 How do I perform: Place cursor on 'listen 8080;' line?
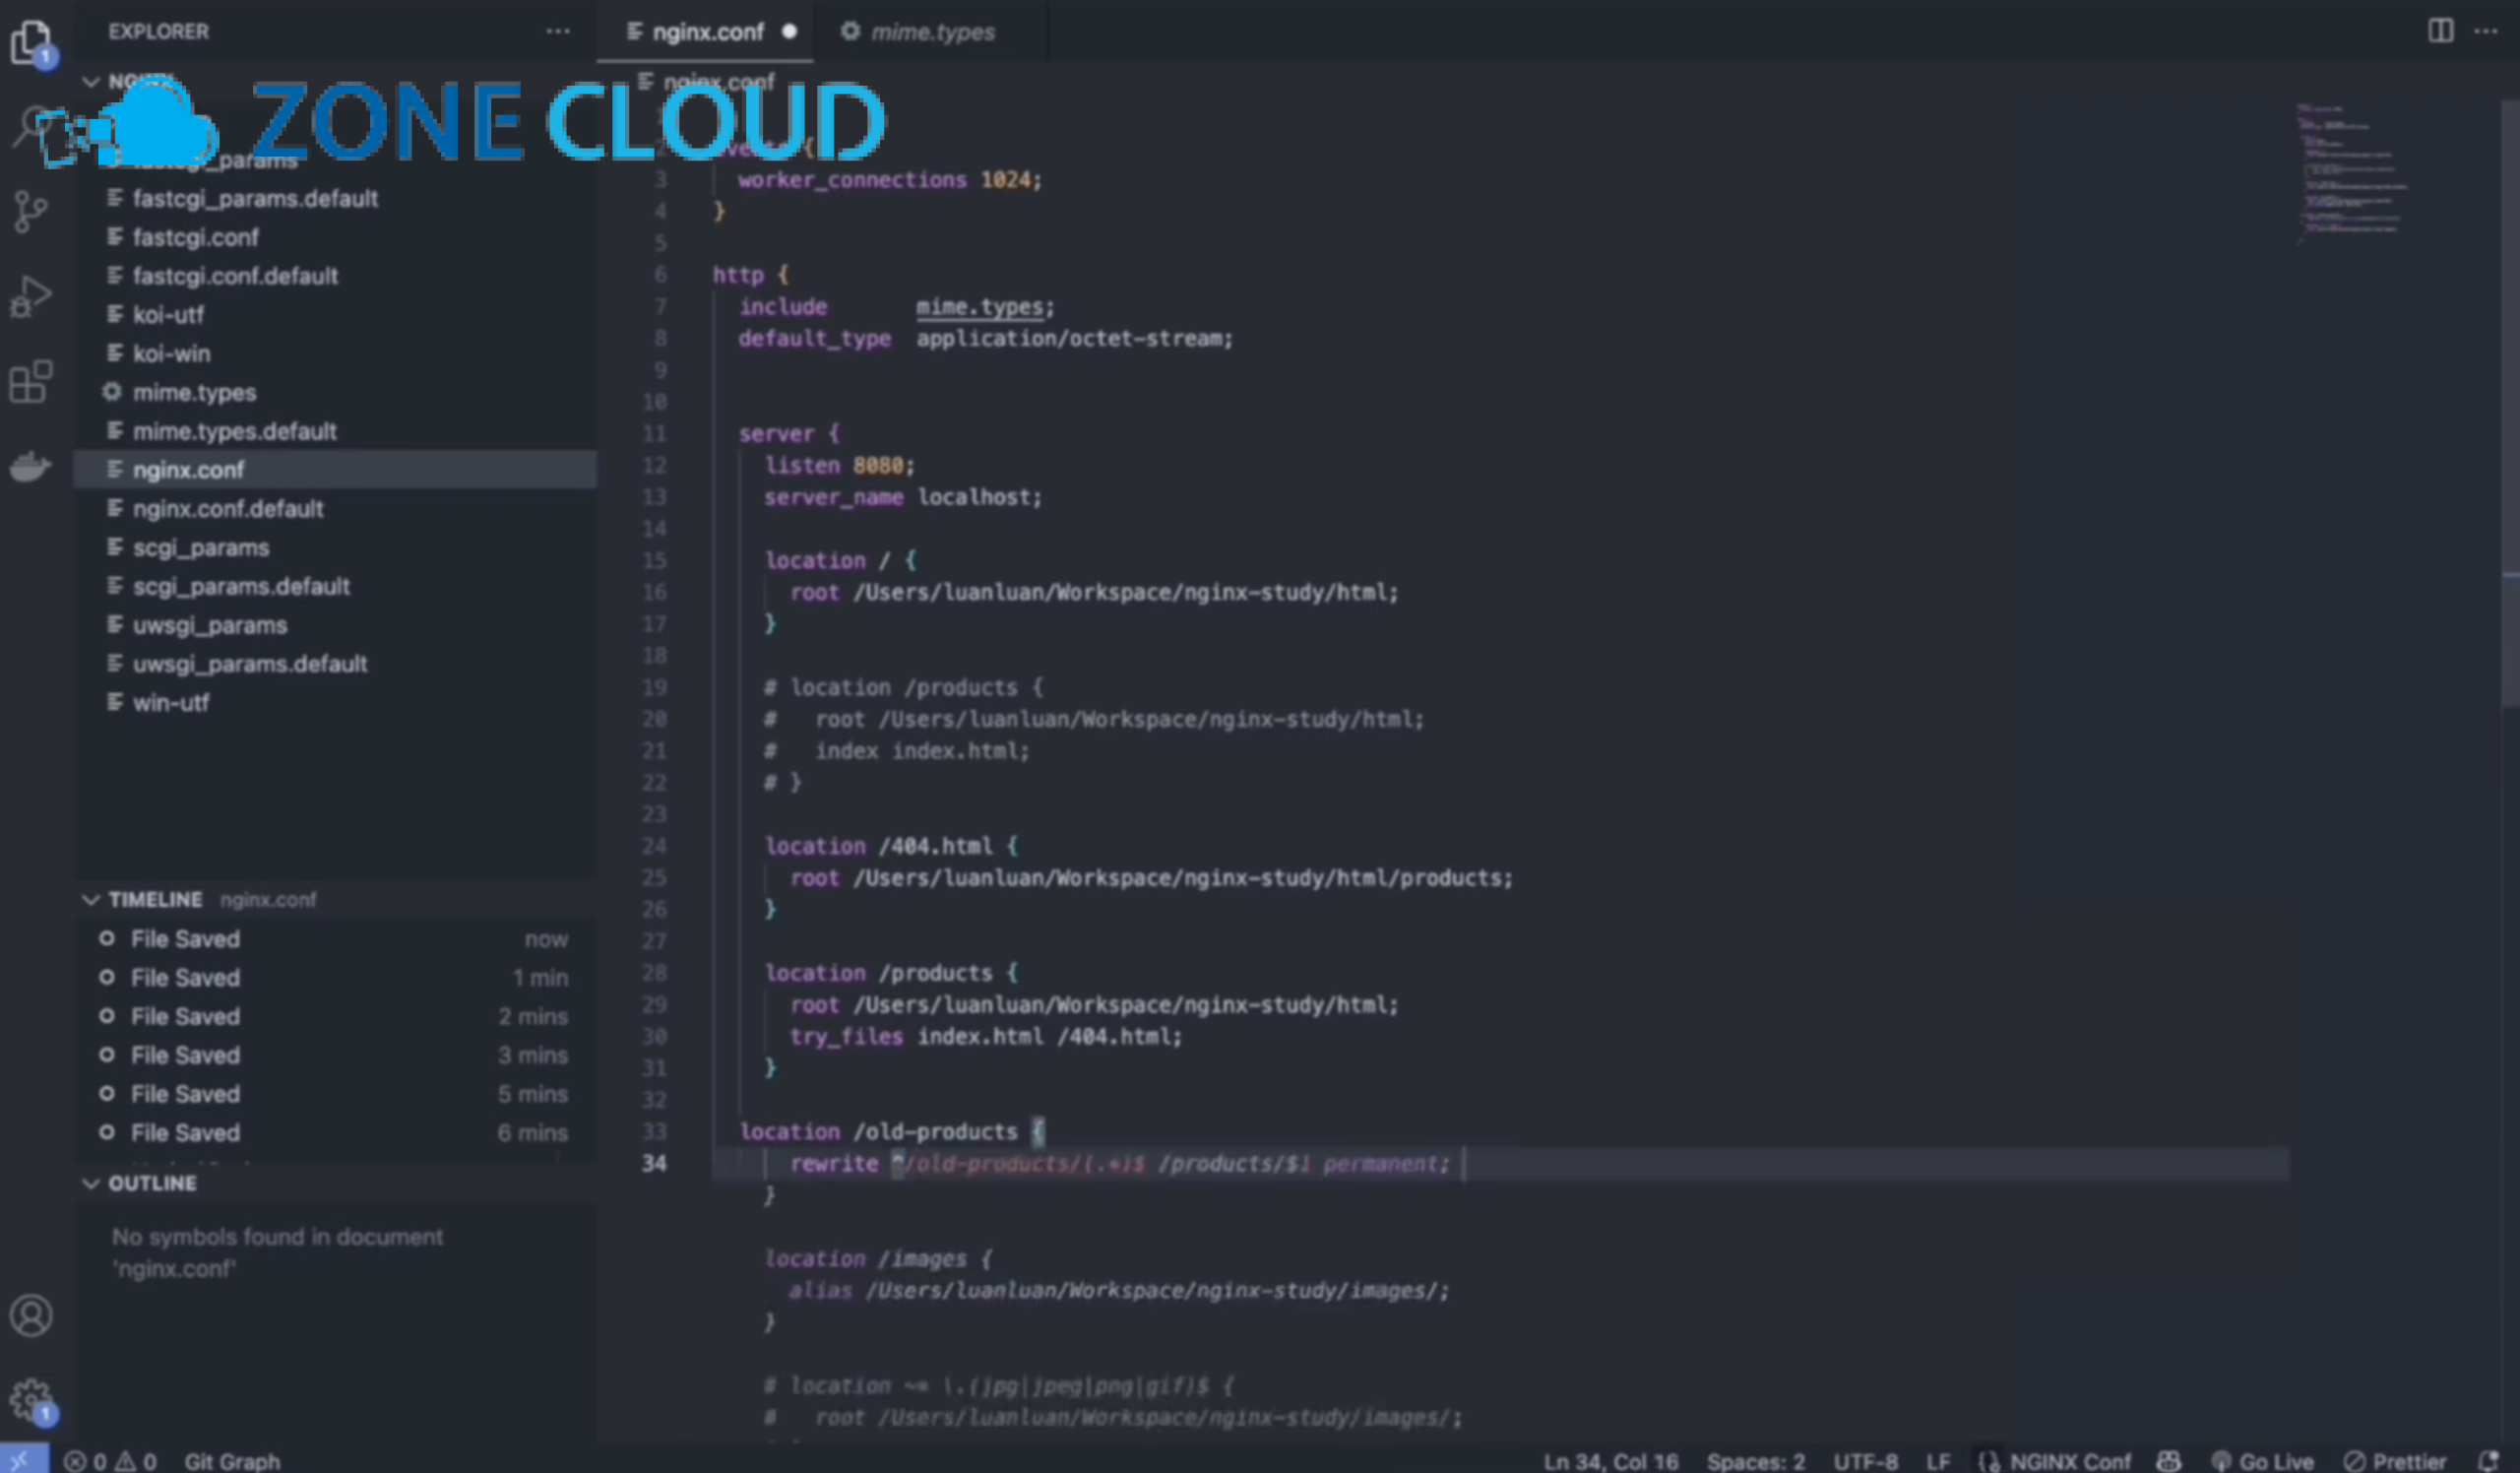tap(839, 465)
